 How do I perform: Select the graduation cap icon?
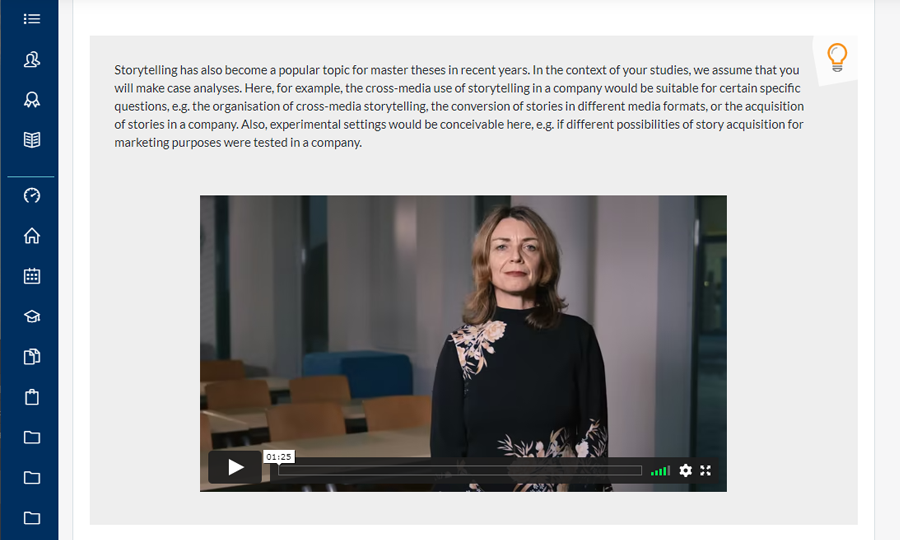coord(32,316)
